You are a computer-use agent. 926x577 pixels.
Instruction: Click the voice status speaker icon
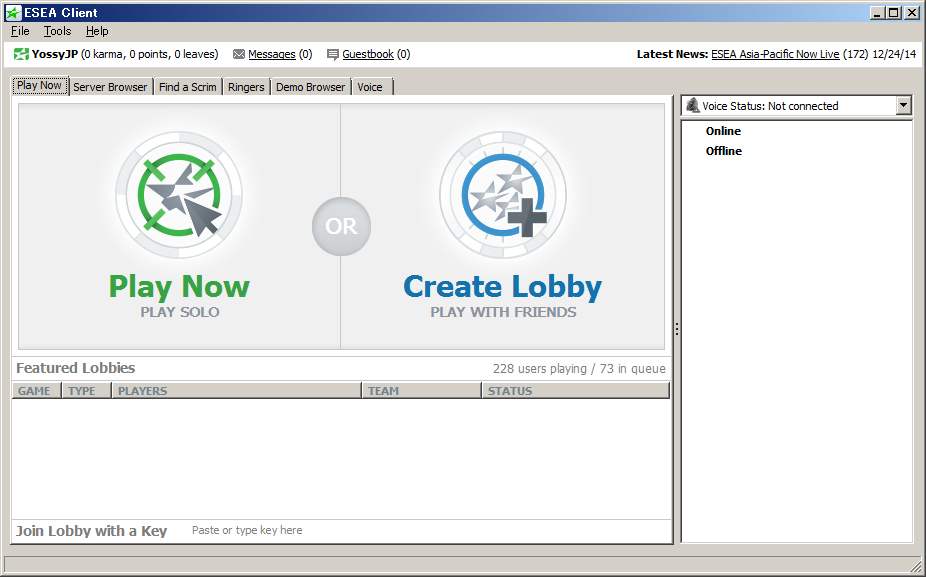click(x=693, y=106)
